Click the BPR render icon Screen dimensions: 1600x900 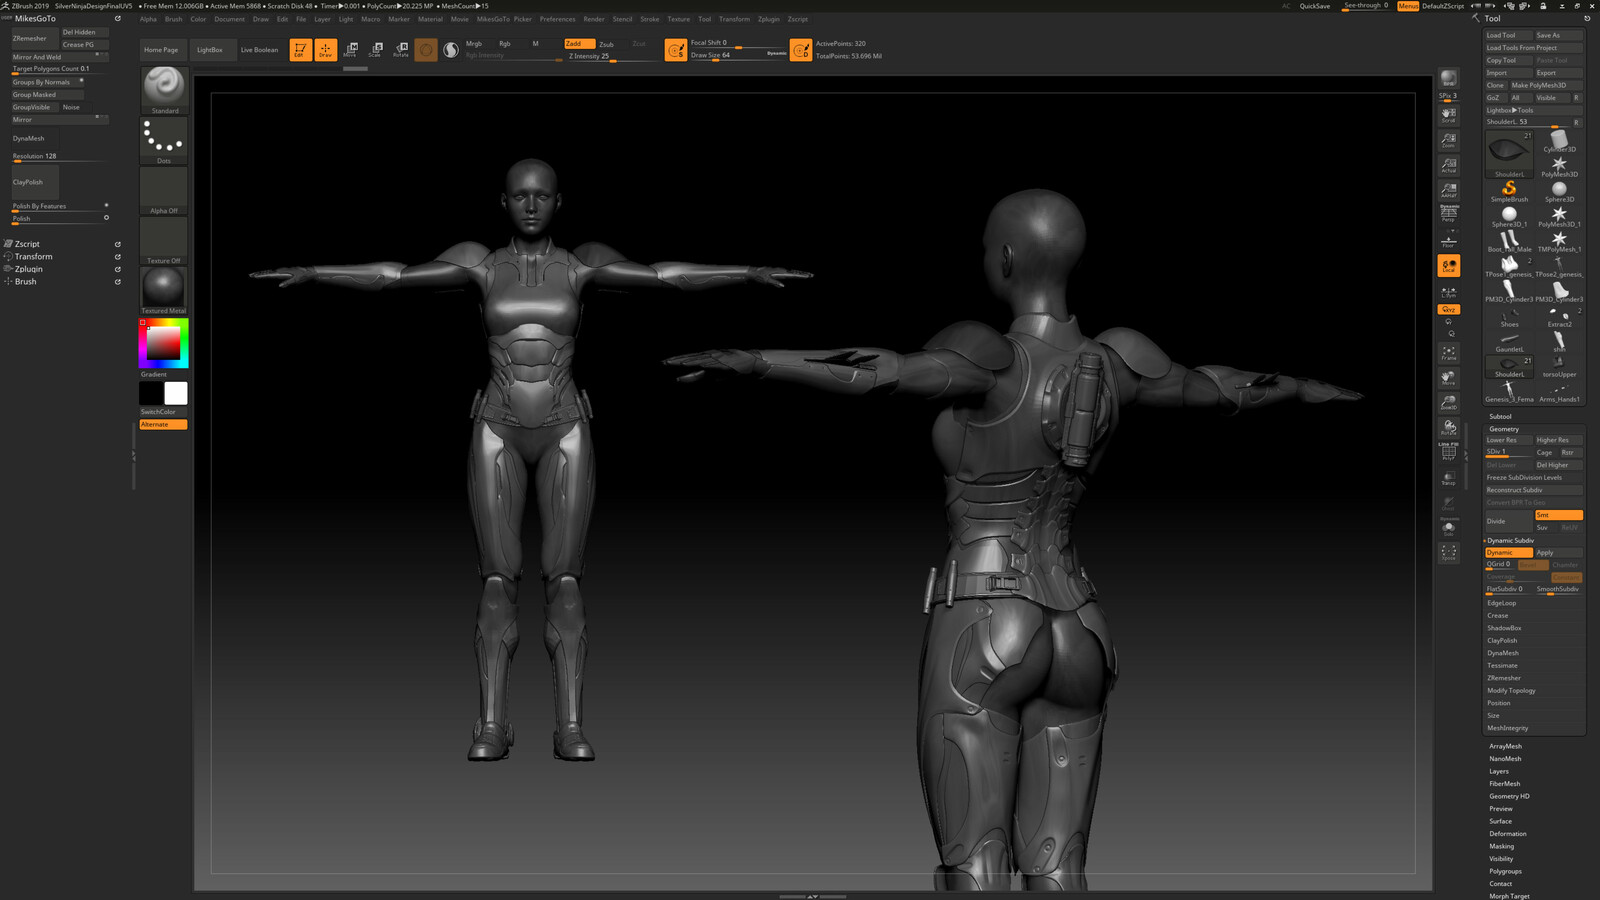1449,79
